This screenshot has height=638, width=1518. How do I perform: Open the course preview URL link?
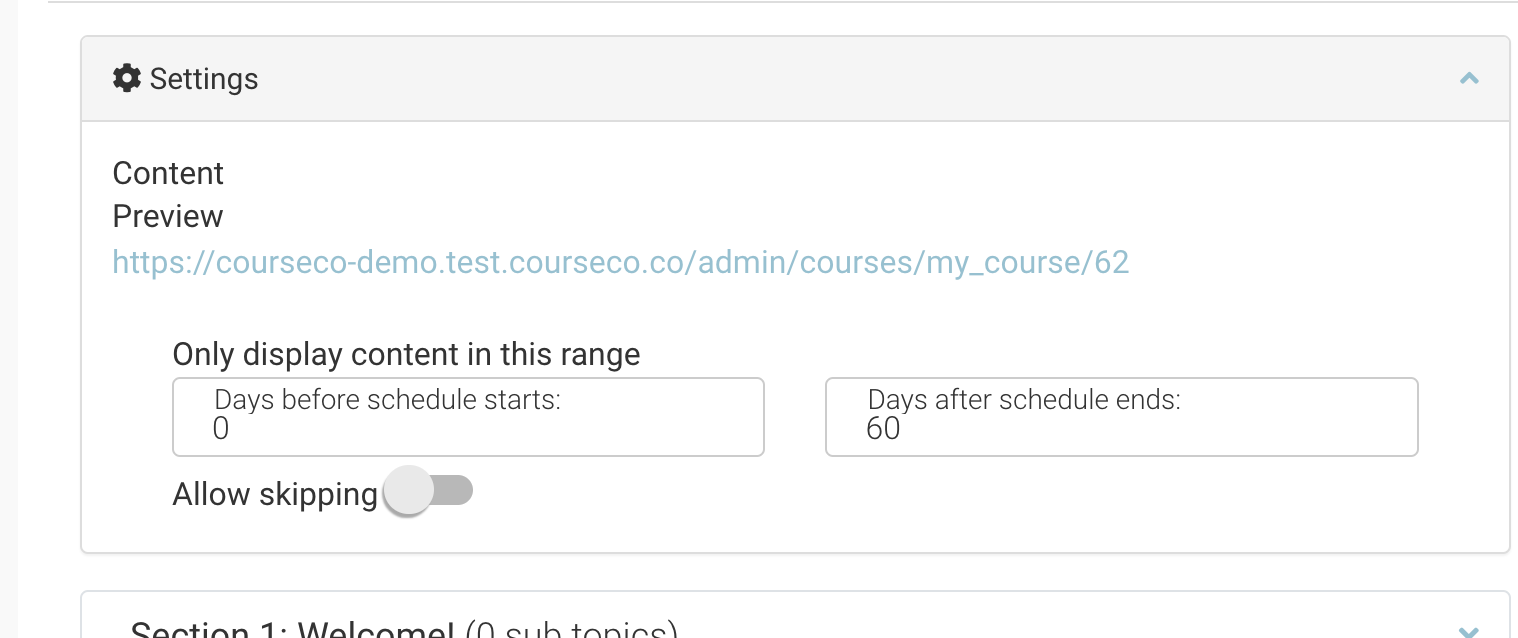coord(620,262)
